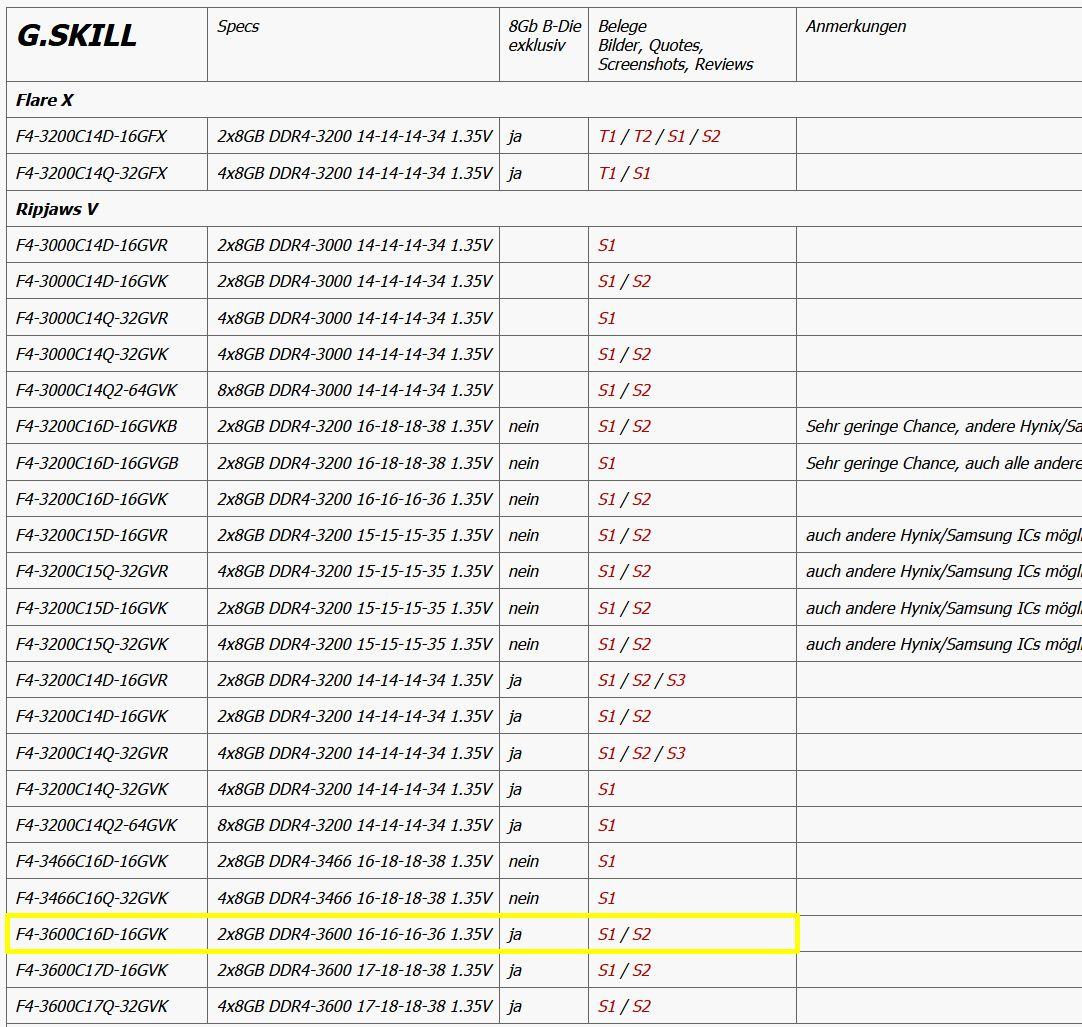Screen dimensions: 1082x1027
Task: Click model name F4-3200C16D-16GVKB
Action: pyautogui.click(x=97, y=426)
